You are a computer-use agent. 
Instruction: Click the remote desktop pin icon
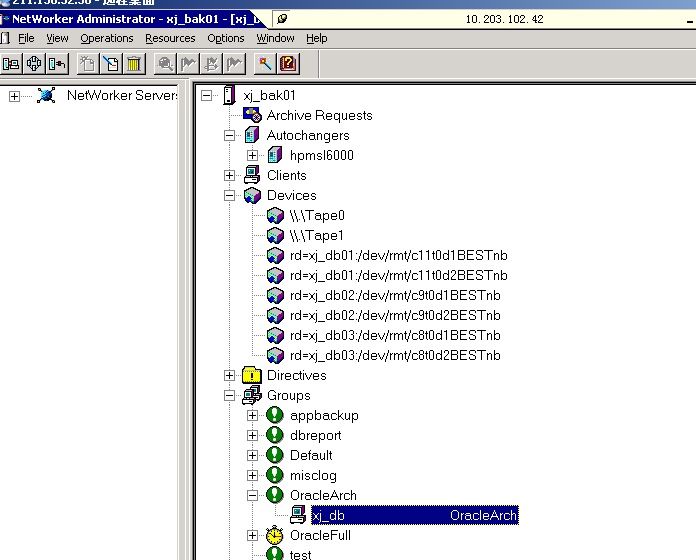pyautogui.click(x=282, y=19)
